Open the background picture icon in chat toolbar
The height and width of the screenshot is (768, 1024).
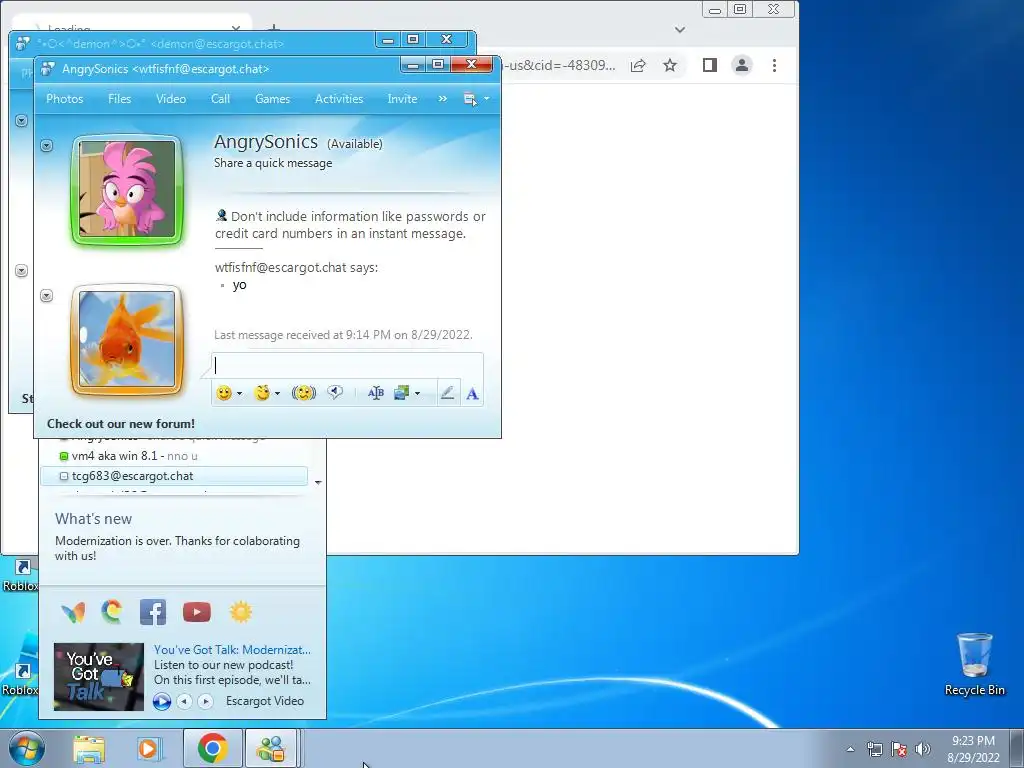[x=401, y=393]
